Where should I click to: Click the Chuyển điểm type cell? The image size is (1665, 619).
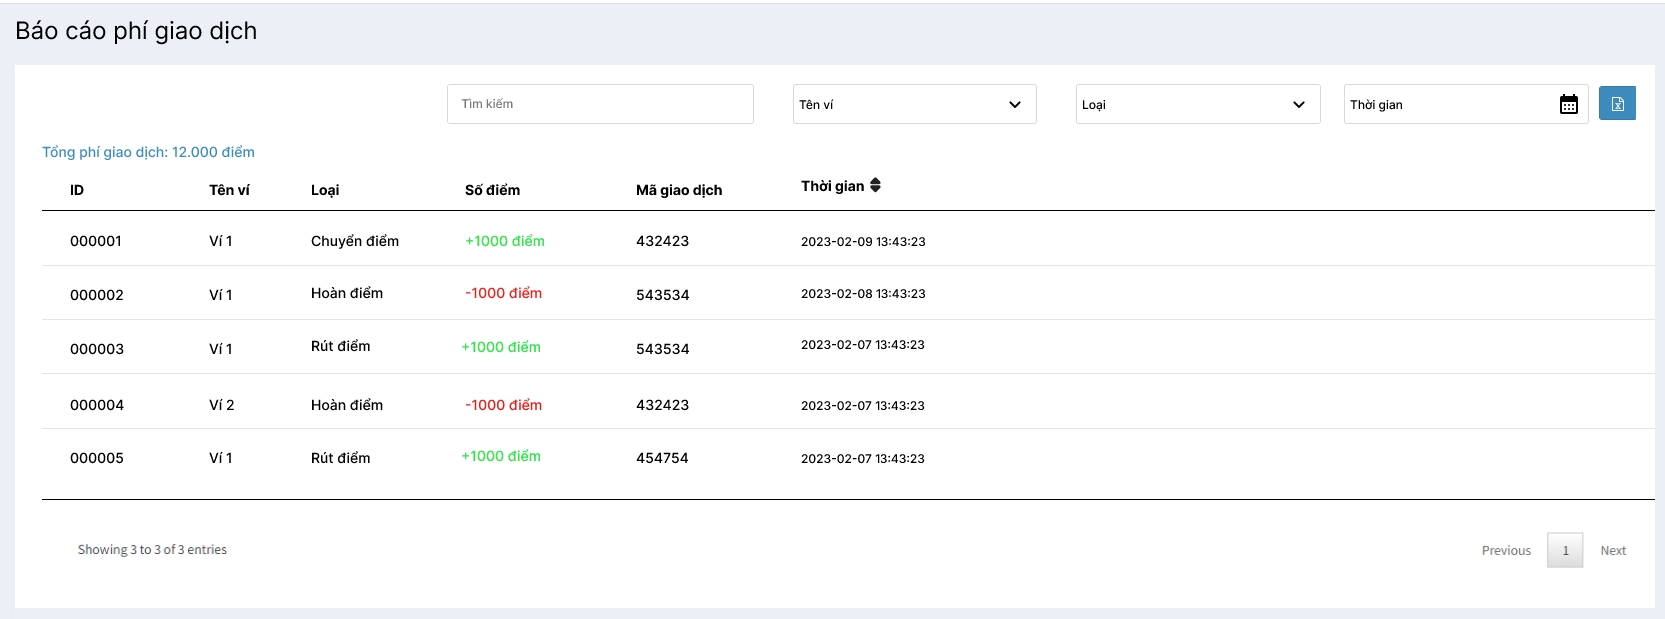(355, 241)
